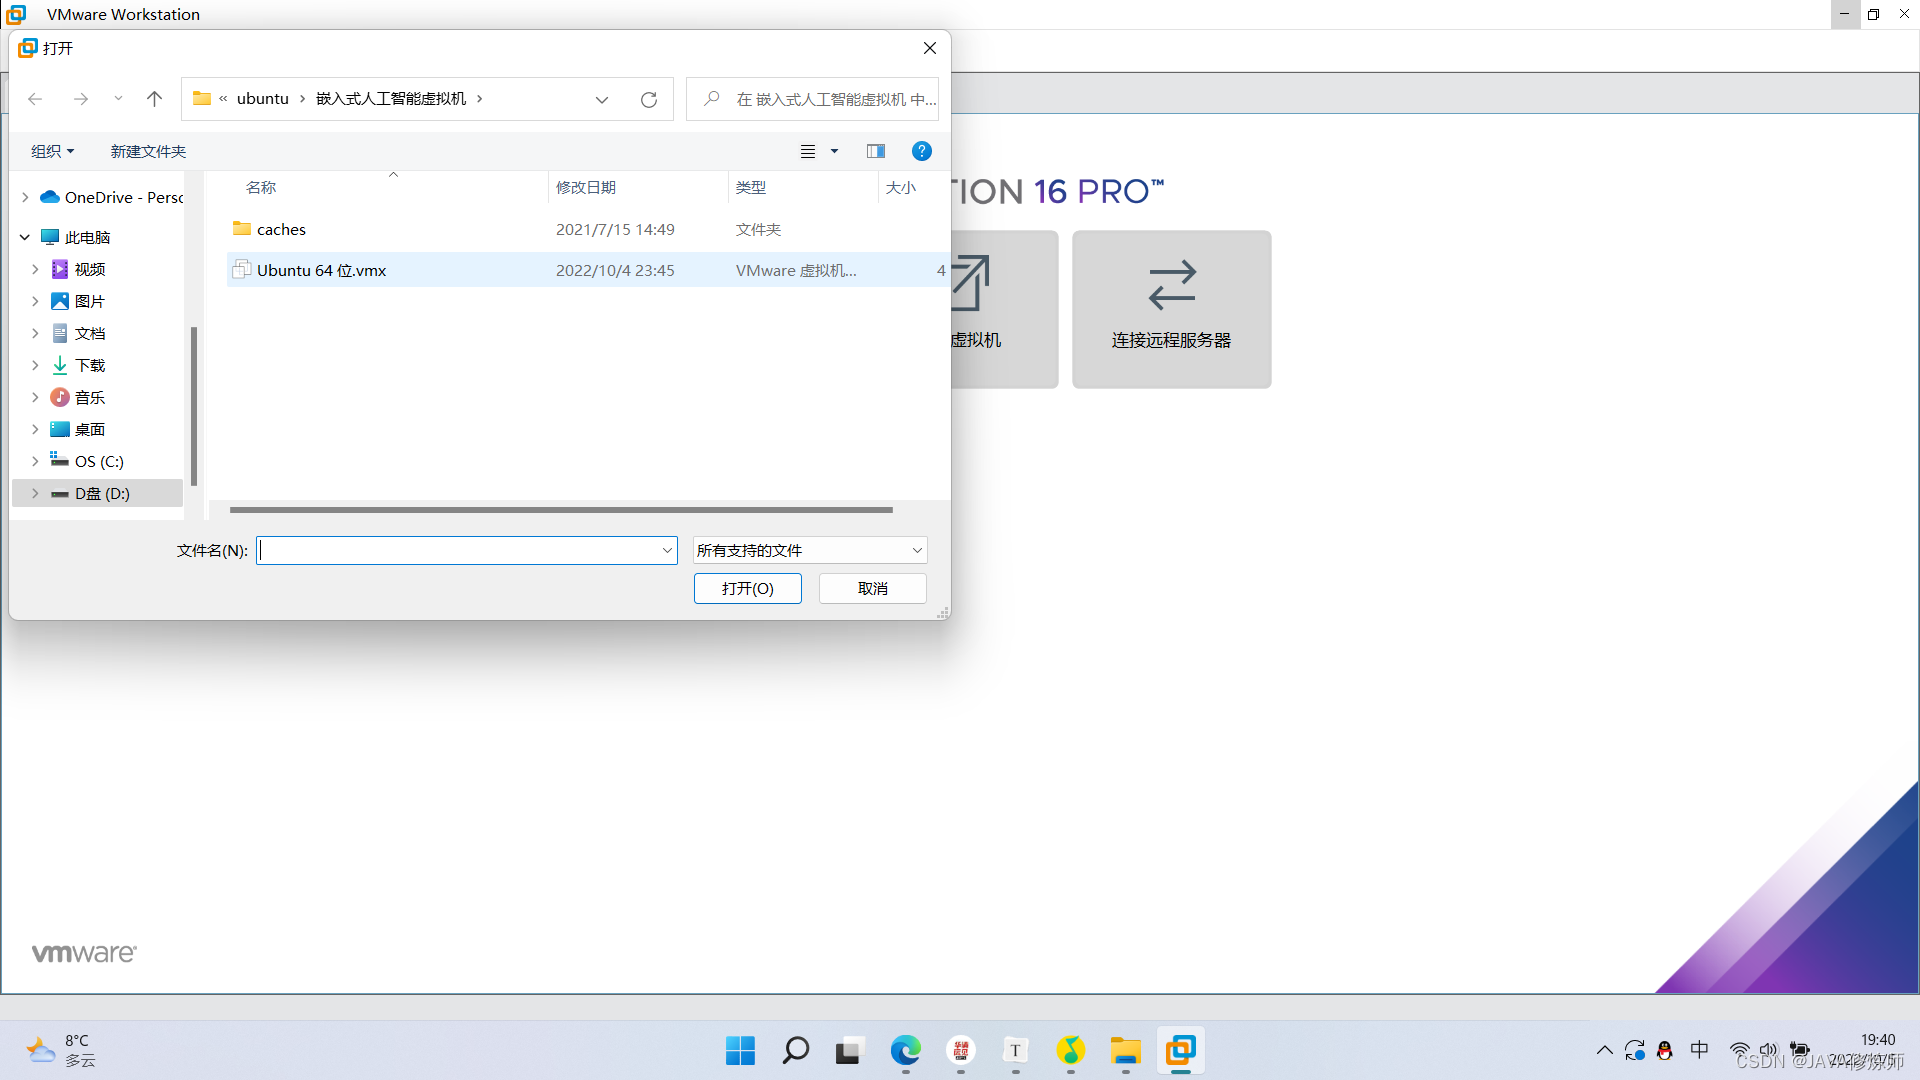Click the ubuntu breadcrumb segment
Viewport: 1920px width, 1080px height.
coord(263,99)
